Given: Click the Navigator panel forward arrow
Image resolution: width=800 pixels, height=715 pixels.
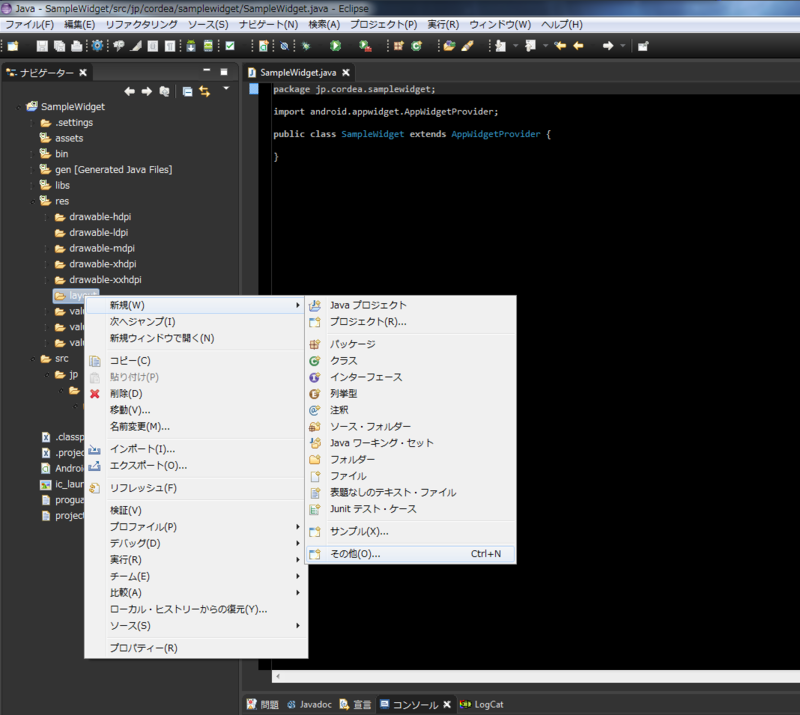Looking at the screenshot, I should point(147,91).
